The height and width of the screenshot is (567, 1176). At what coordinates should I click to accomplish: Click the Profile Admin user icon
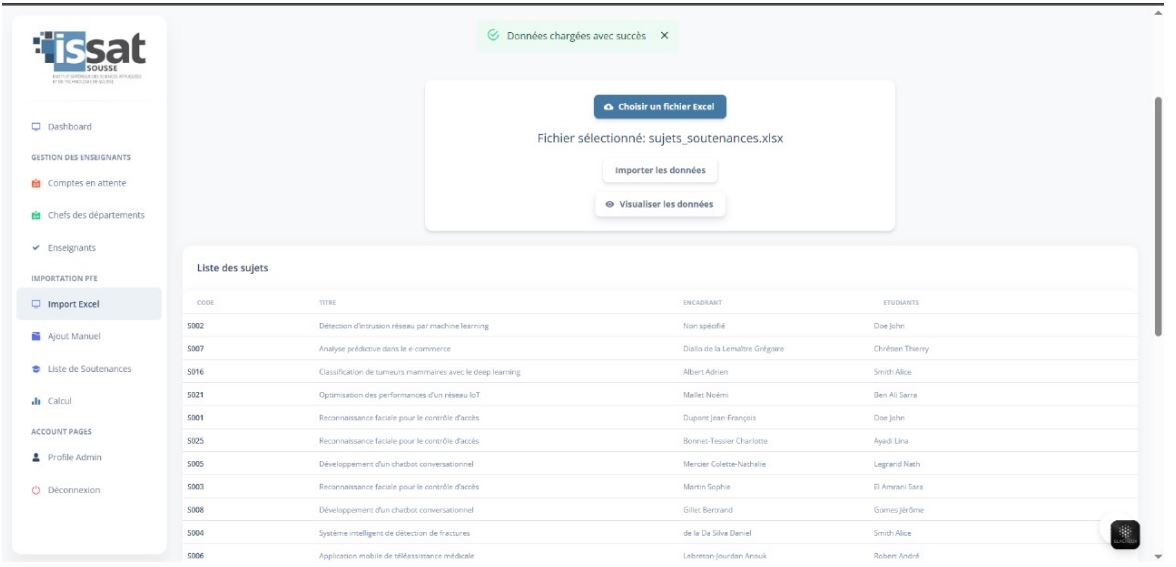[37, 458]
